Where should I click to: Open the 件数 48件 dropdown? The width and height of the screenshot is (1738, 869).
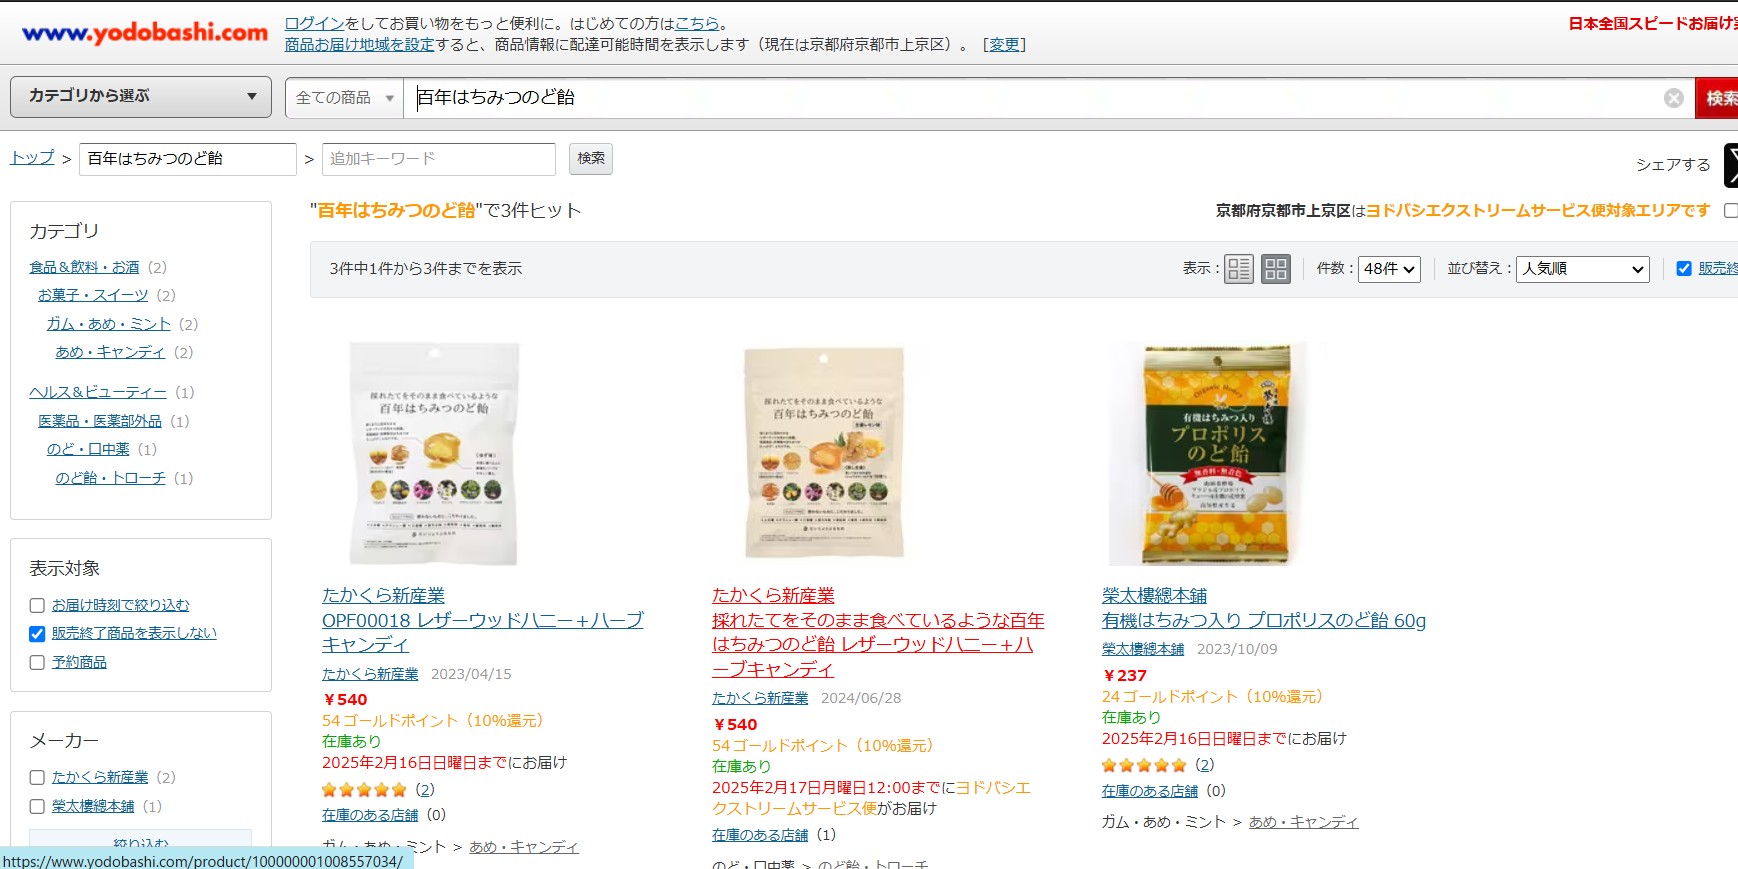pyautogui.click(x=1389, y=269)
